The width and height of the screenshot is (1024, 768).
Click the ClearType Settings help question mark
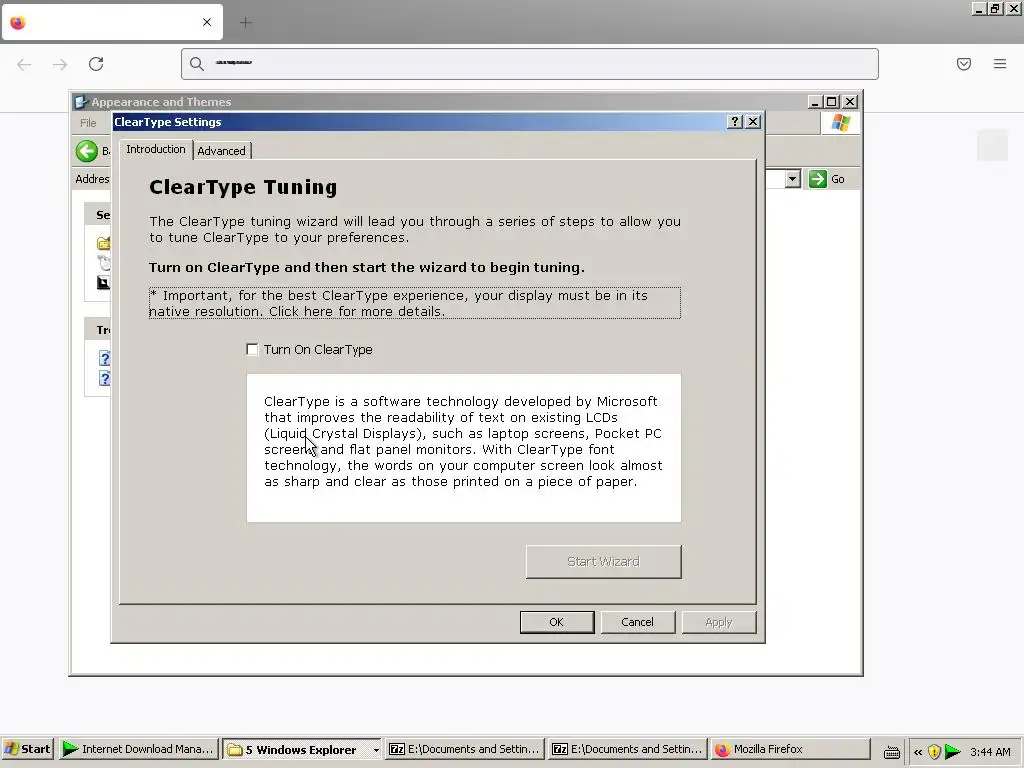click(x=735, y=122)
